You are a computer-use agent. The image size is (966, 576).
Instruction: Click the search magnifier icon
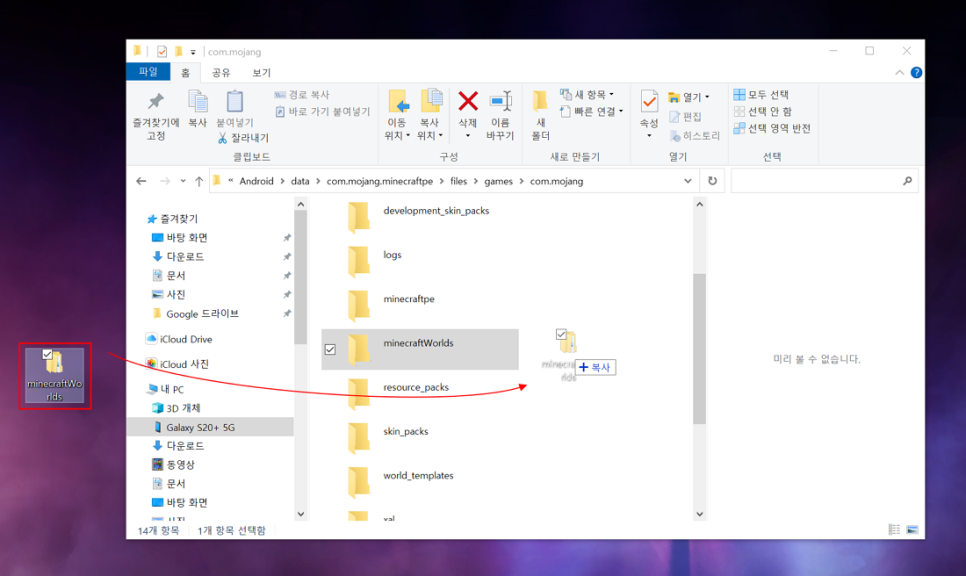(907, 181)
